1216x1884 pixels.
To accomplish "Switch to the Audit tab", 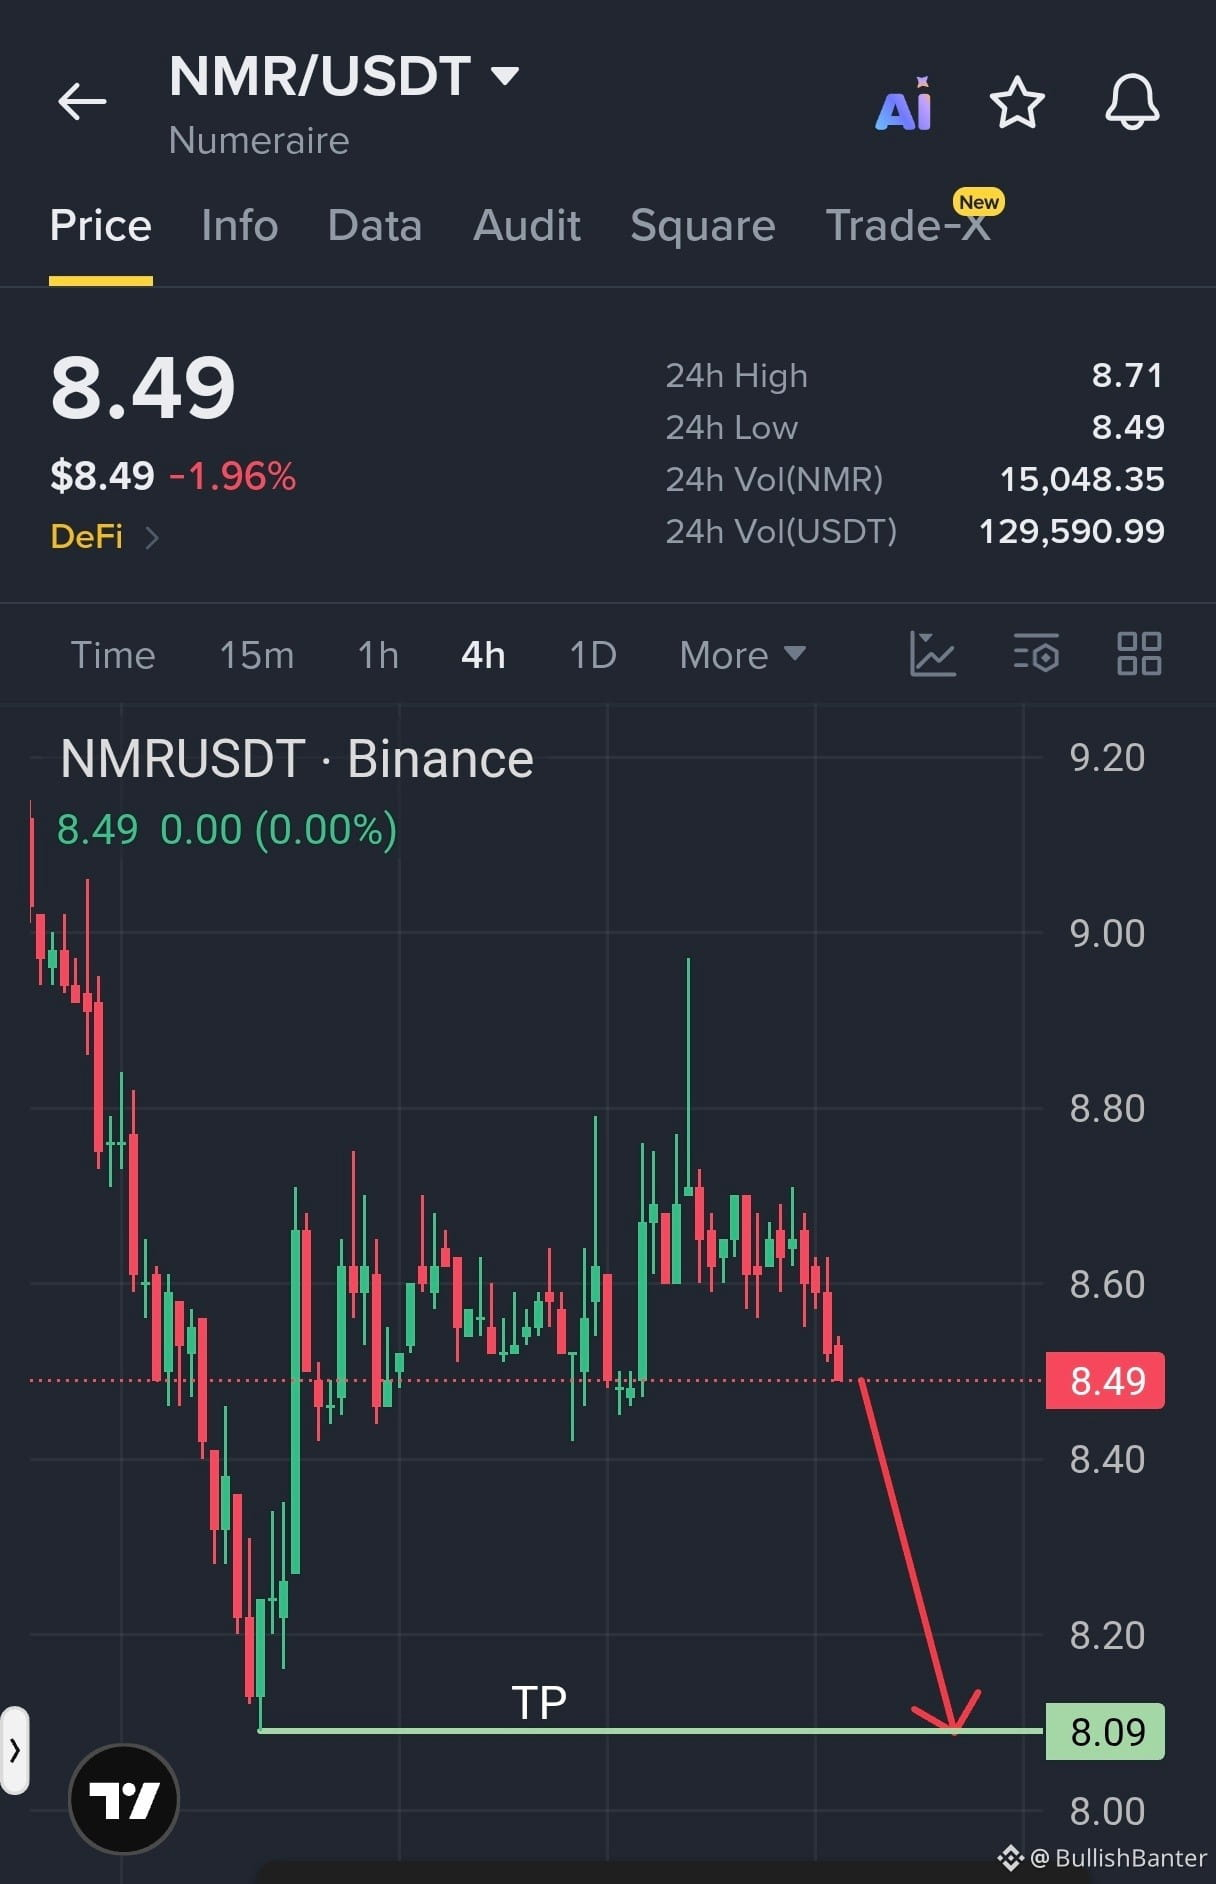I will click(527, 226).
